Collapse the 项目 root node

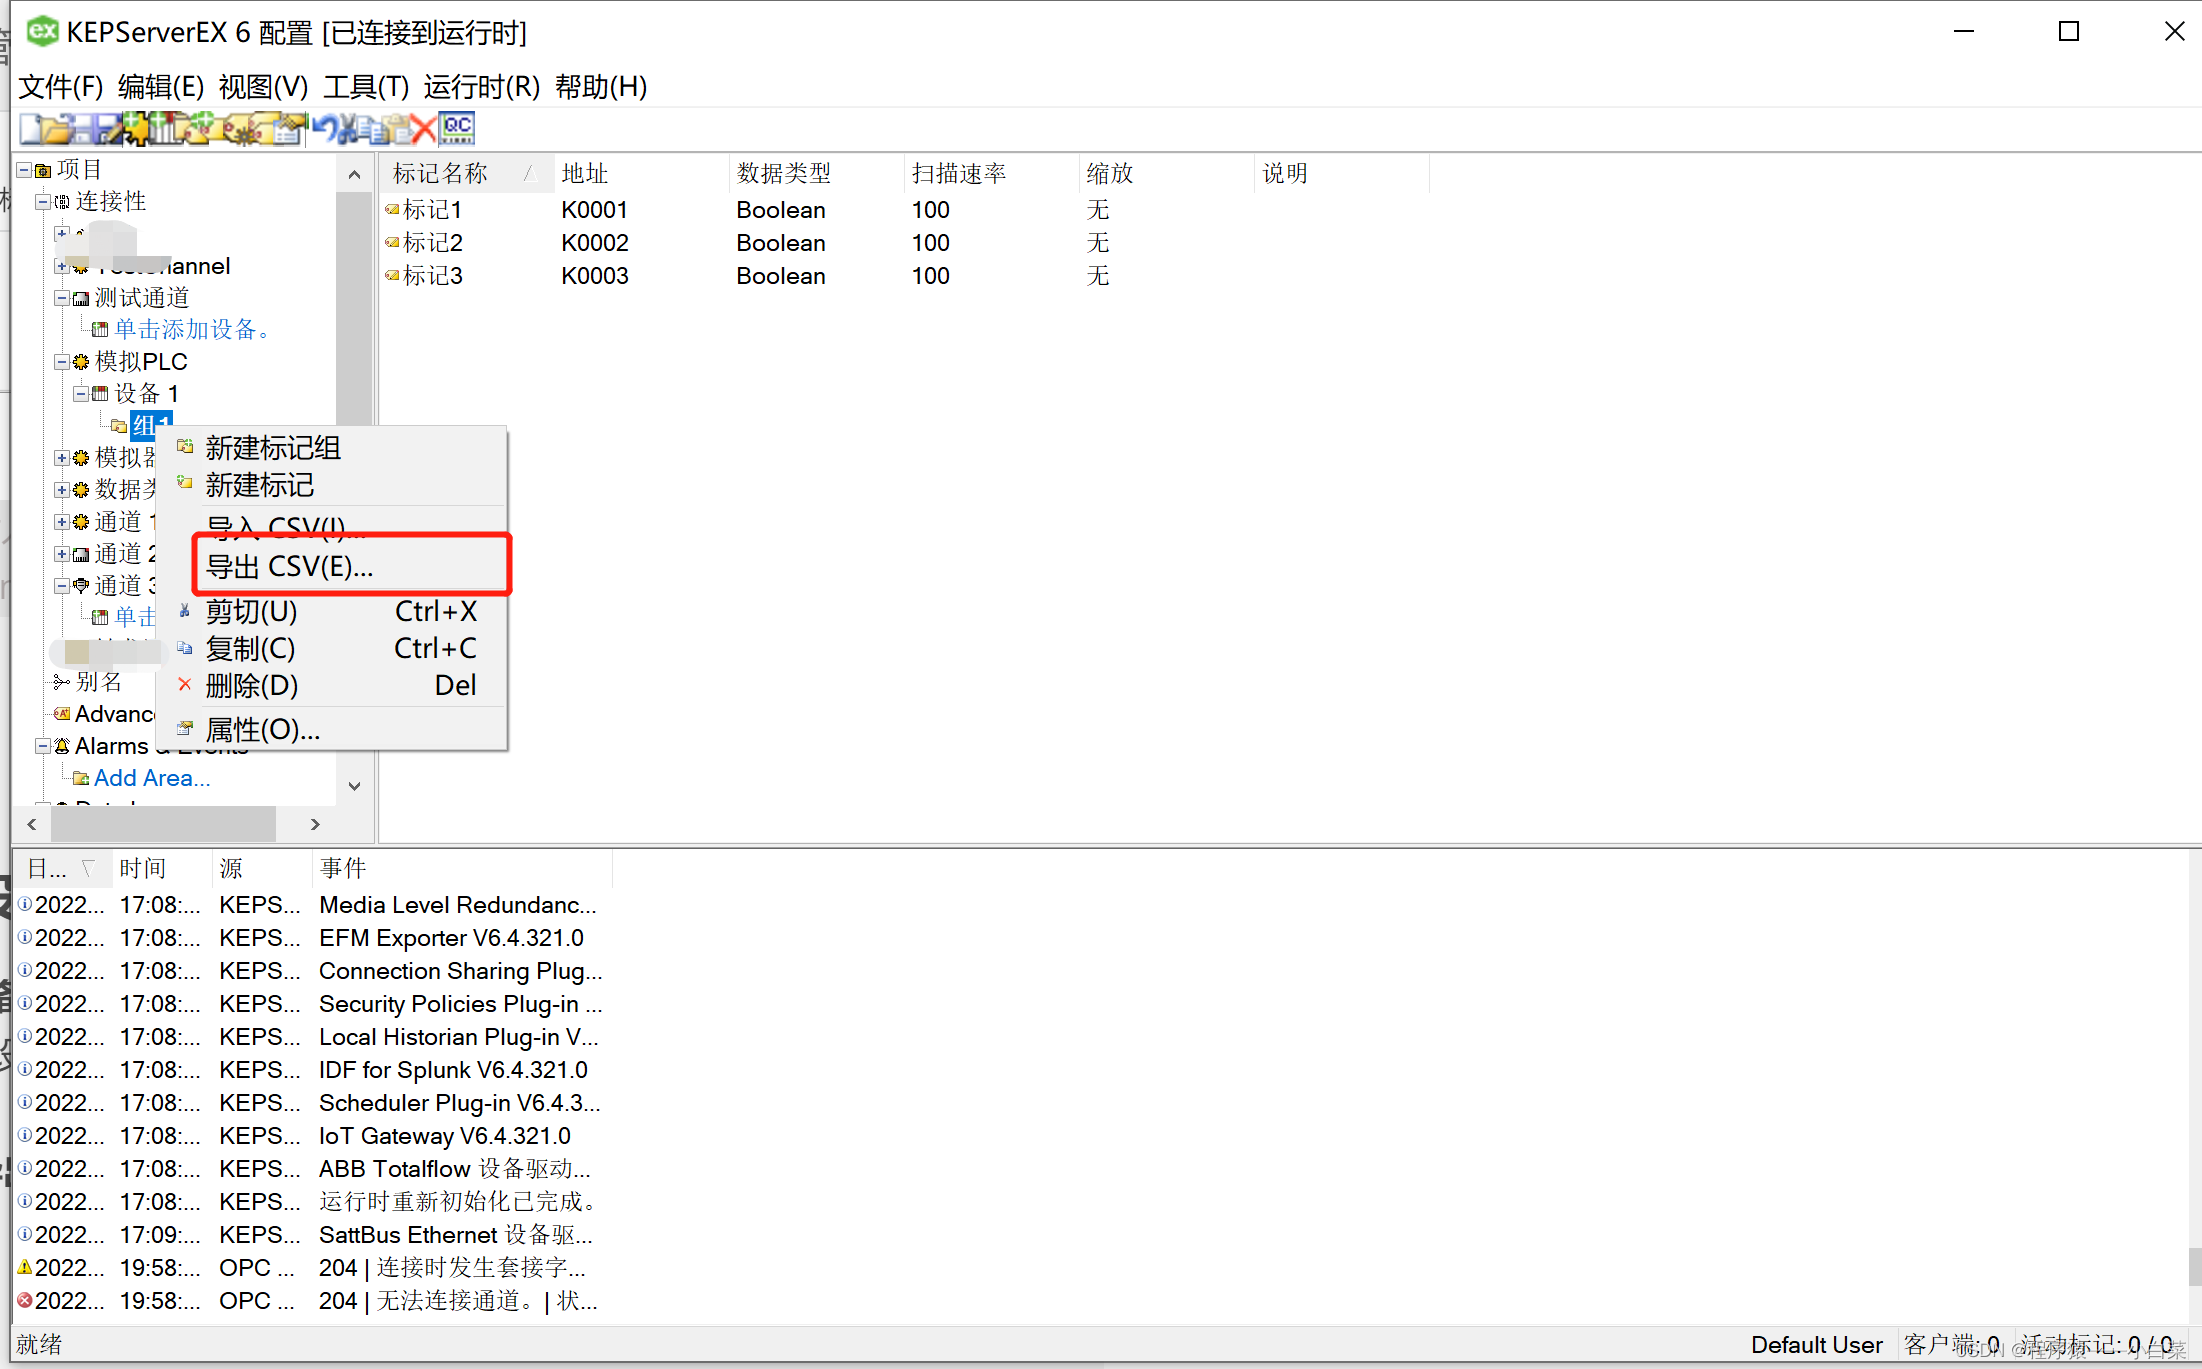pyautogui.click(x=24, y=170)
